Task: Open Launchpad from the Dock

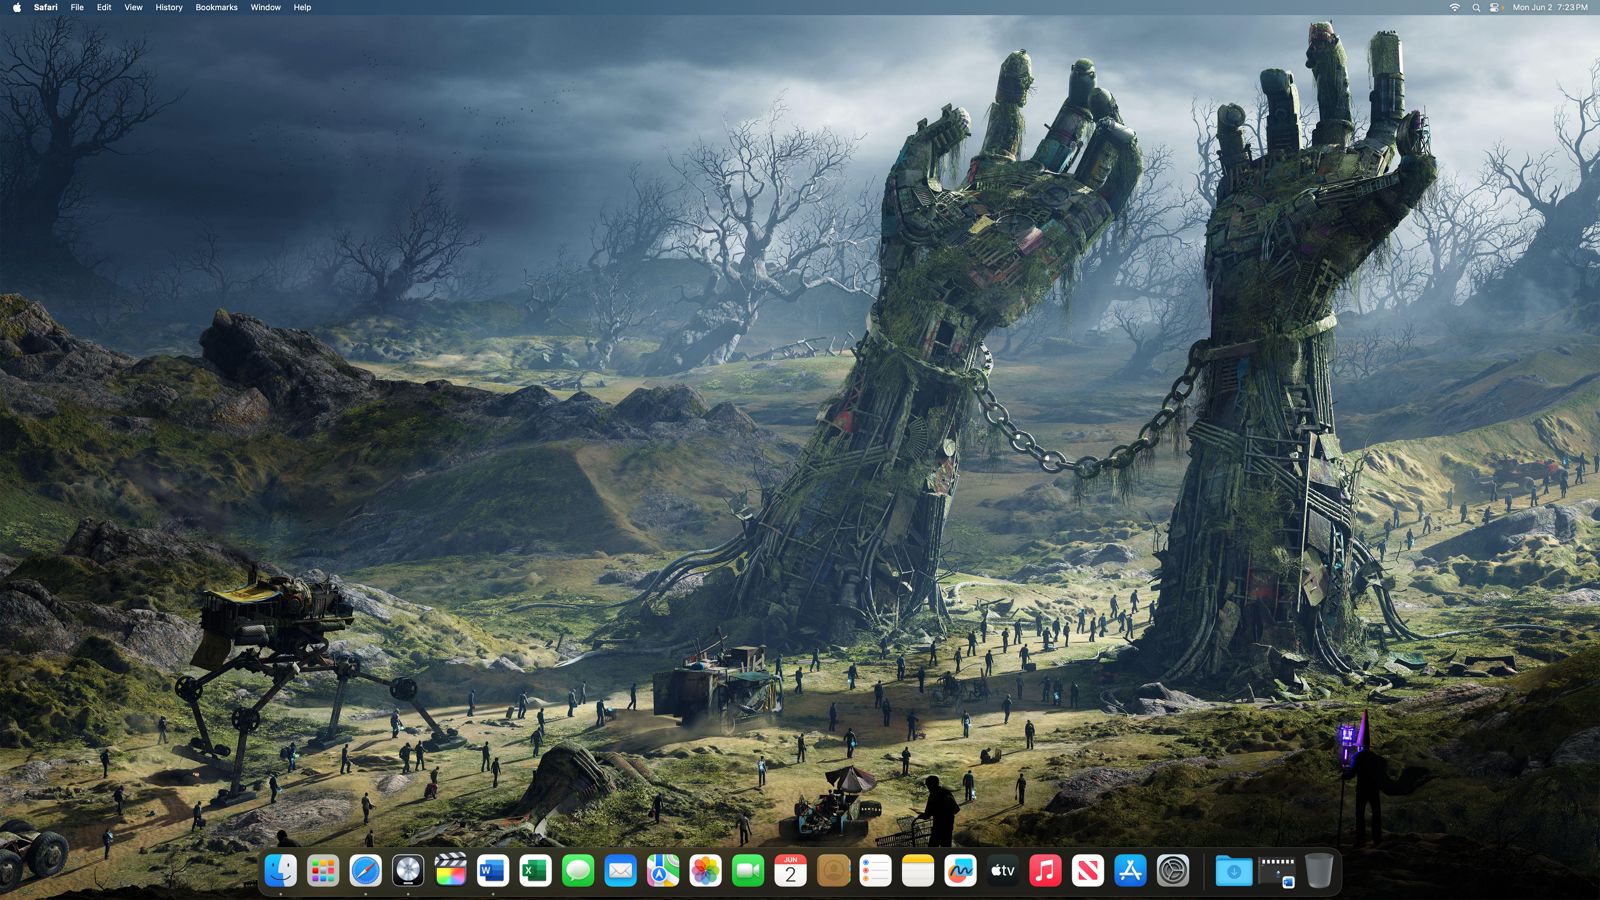Action: coord(323,871)
